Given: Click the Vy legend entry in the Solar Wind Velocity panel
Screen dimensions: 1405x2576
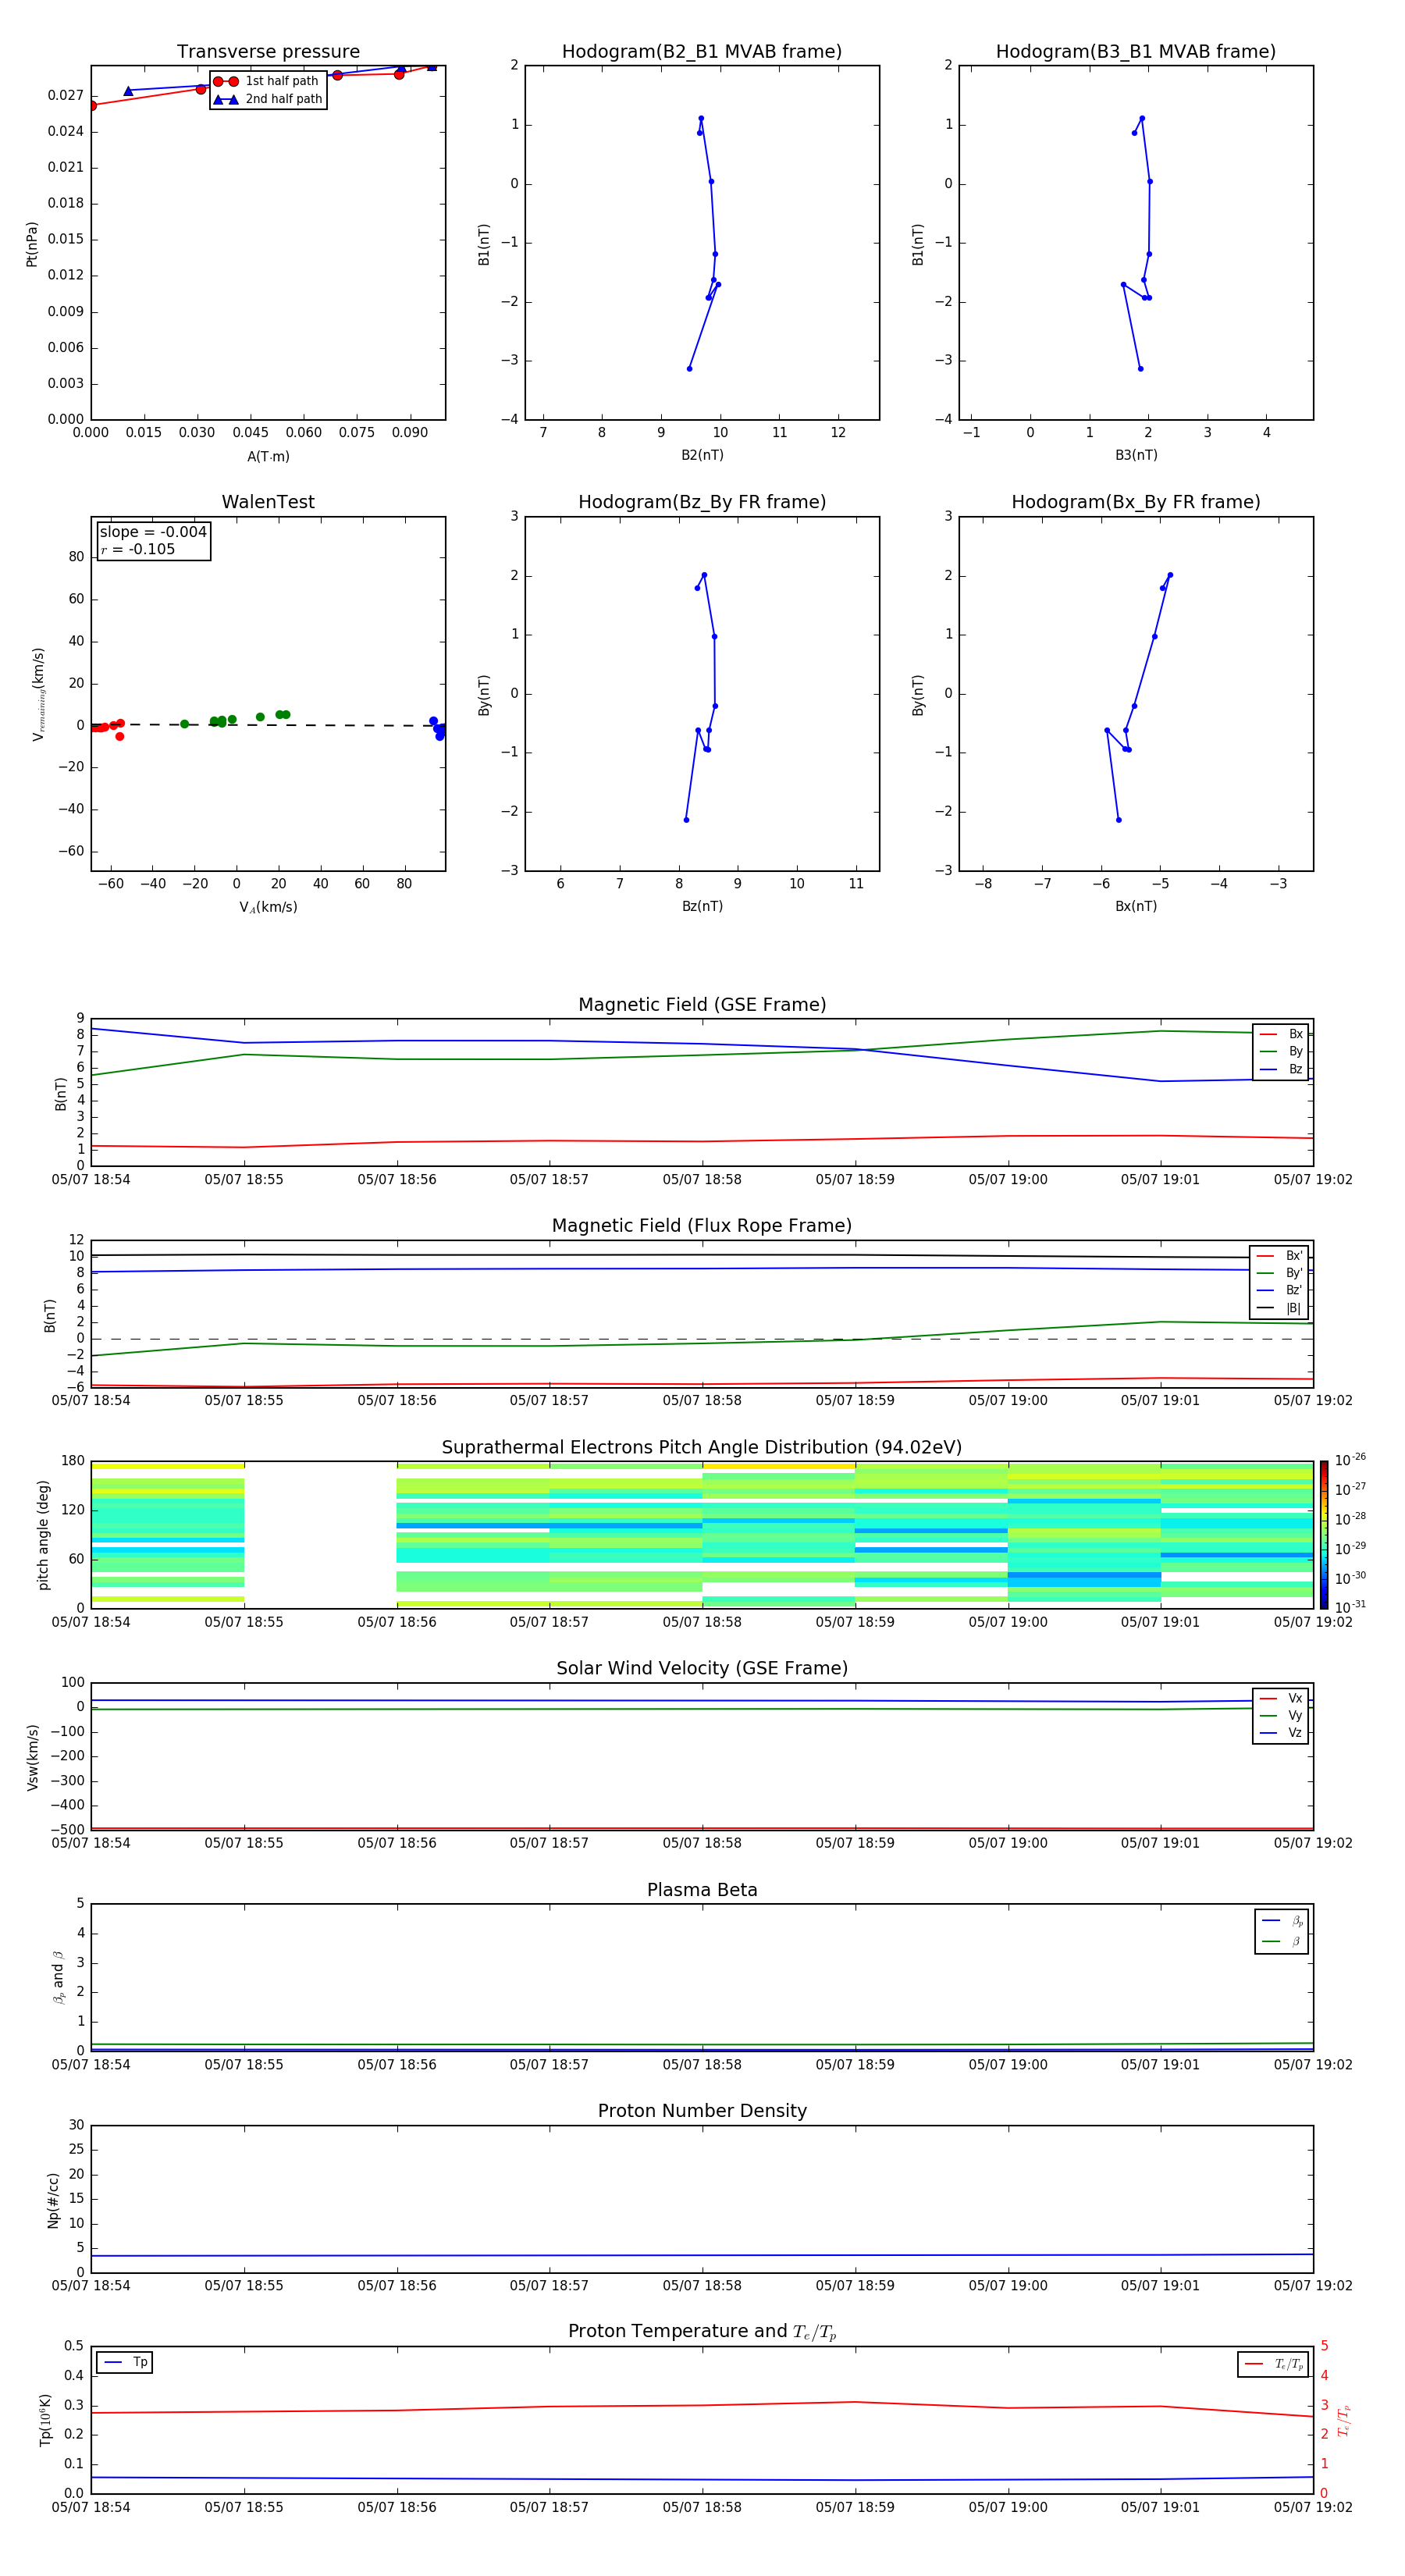Looking at the screenshot, I should 1281,1715.
